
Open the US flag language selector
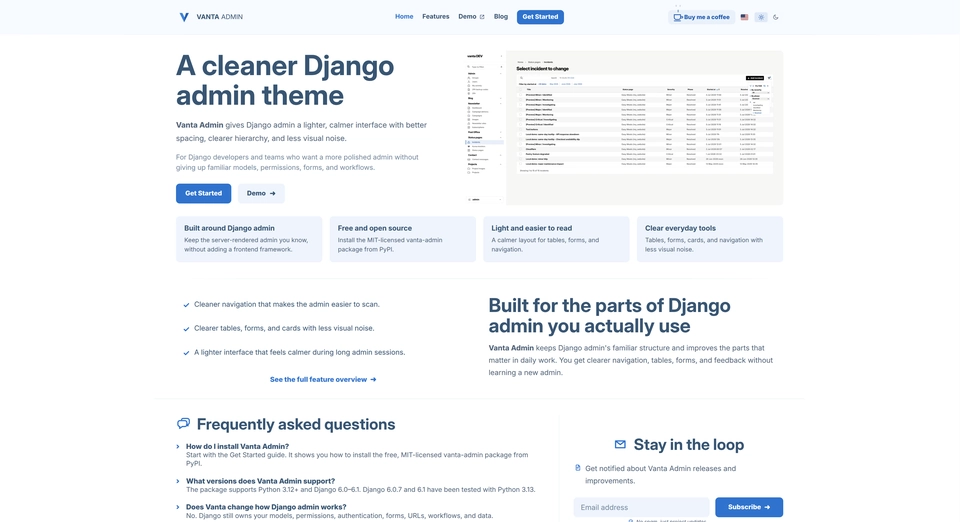coord(744,17)
